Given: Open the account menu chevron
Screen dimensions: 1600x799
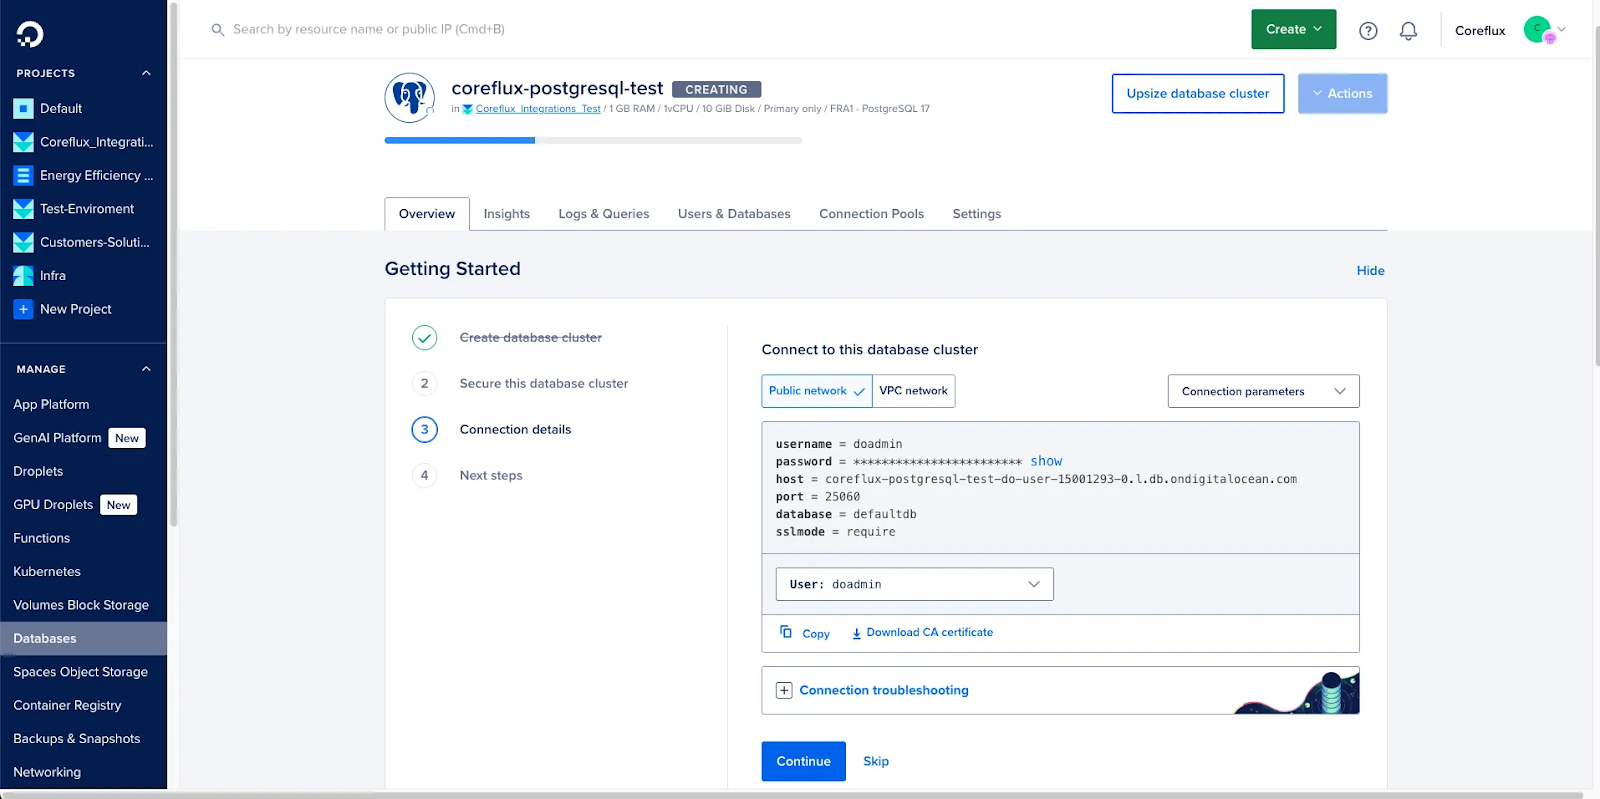Looking at the screenshot, I should [x=1561, y=30].
